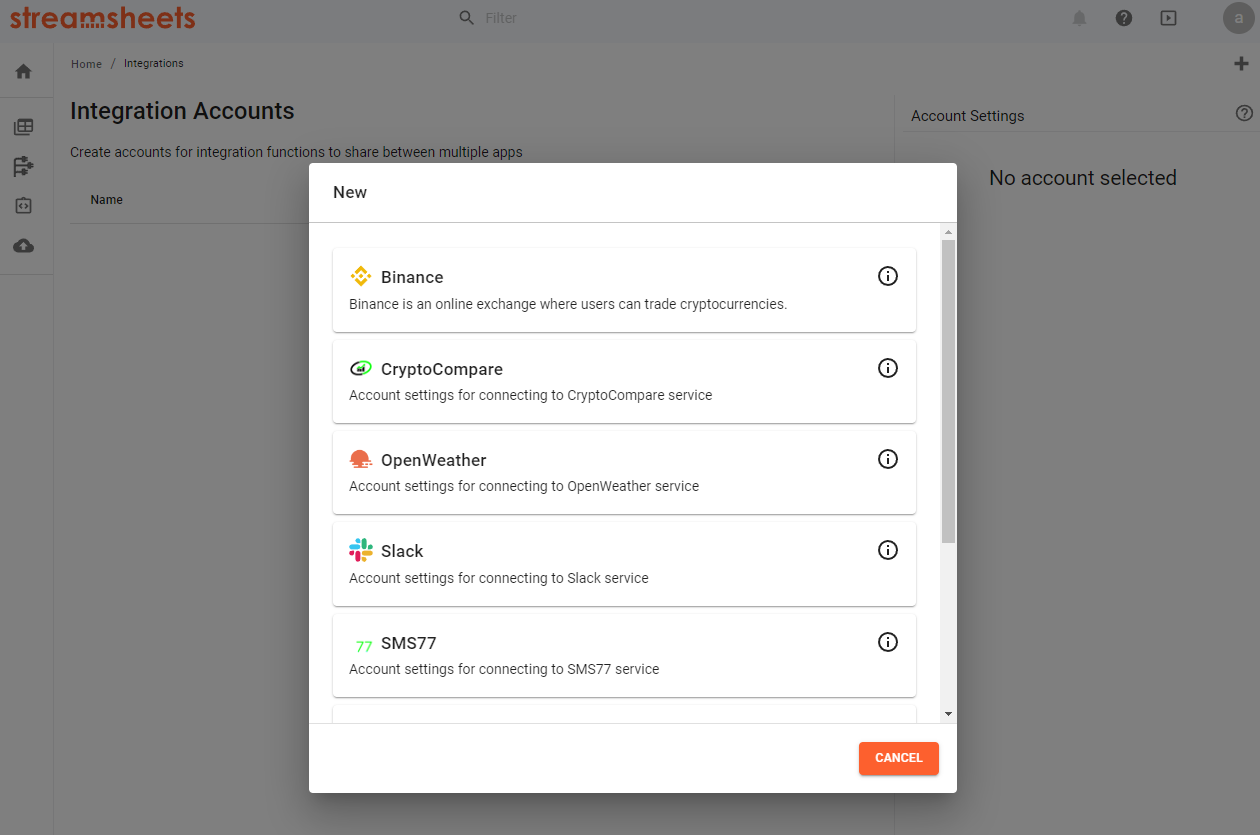Click Home in the breadcrumb
This screenshot has height=835, width=1260.
coord(86,64)
